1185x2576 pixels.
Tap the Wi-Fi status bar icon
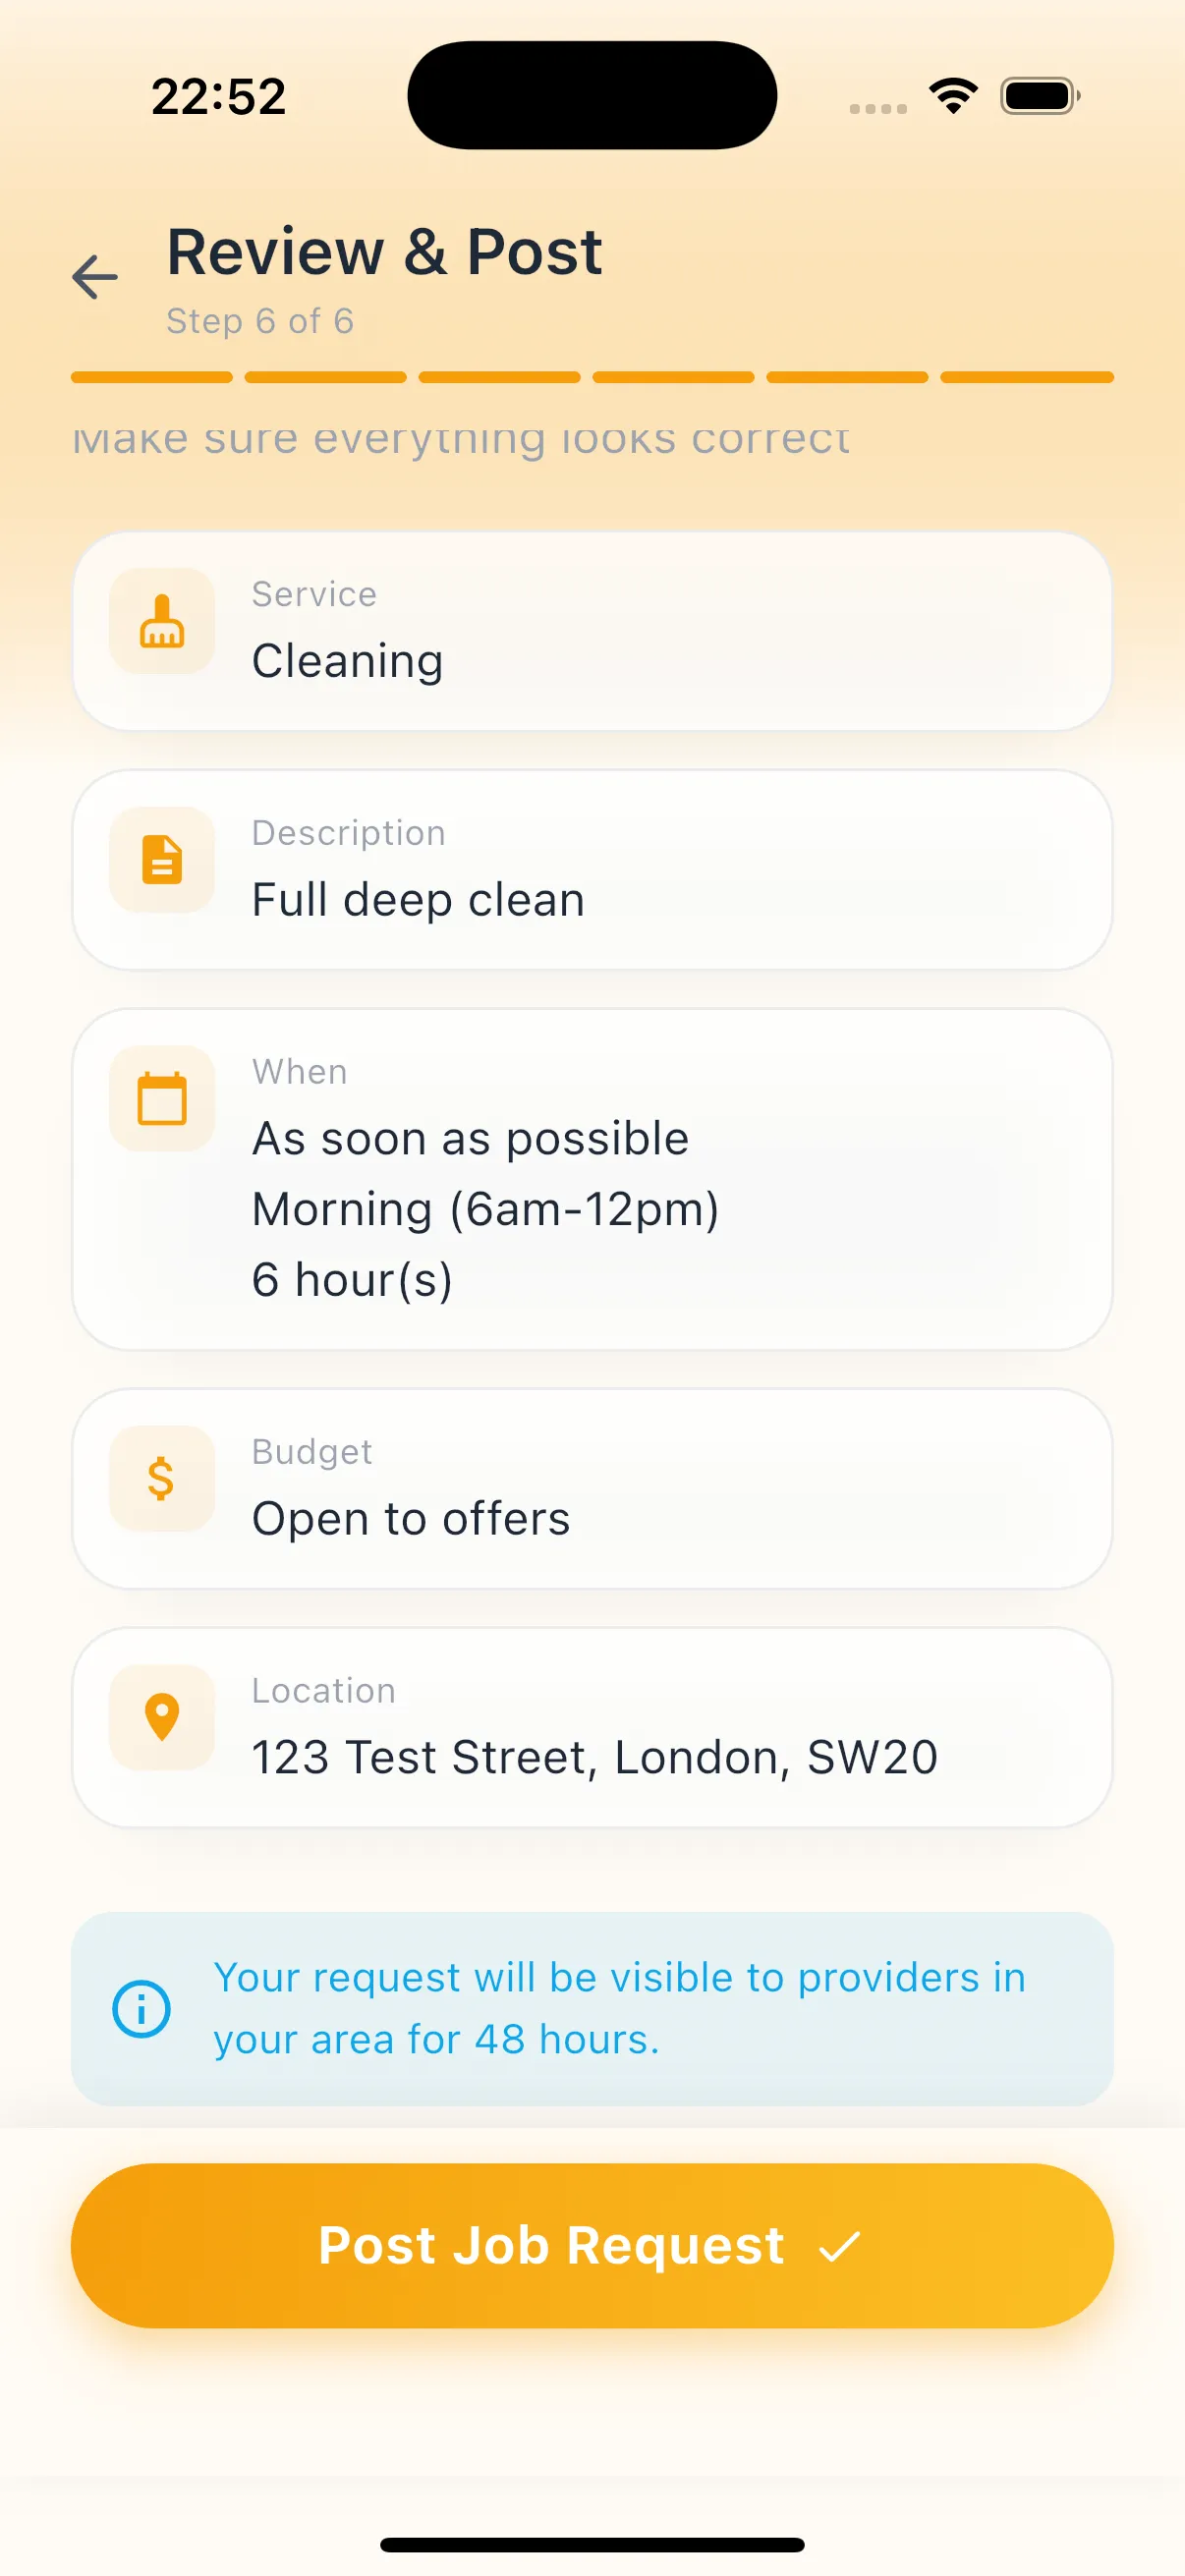pyautogui.click(x=953, y=96)
